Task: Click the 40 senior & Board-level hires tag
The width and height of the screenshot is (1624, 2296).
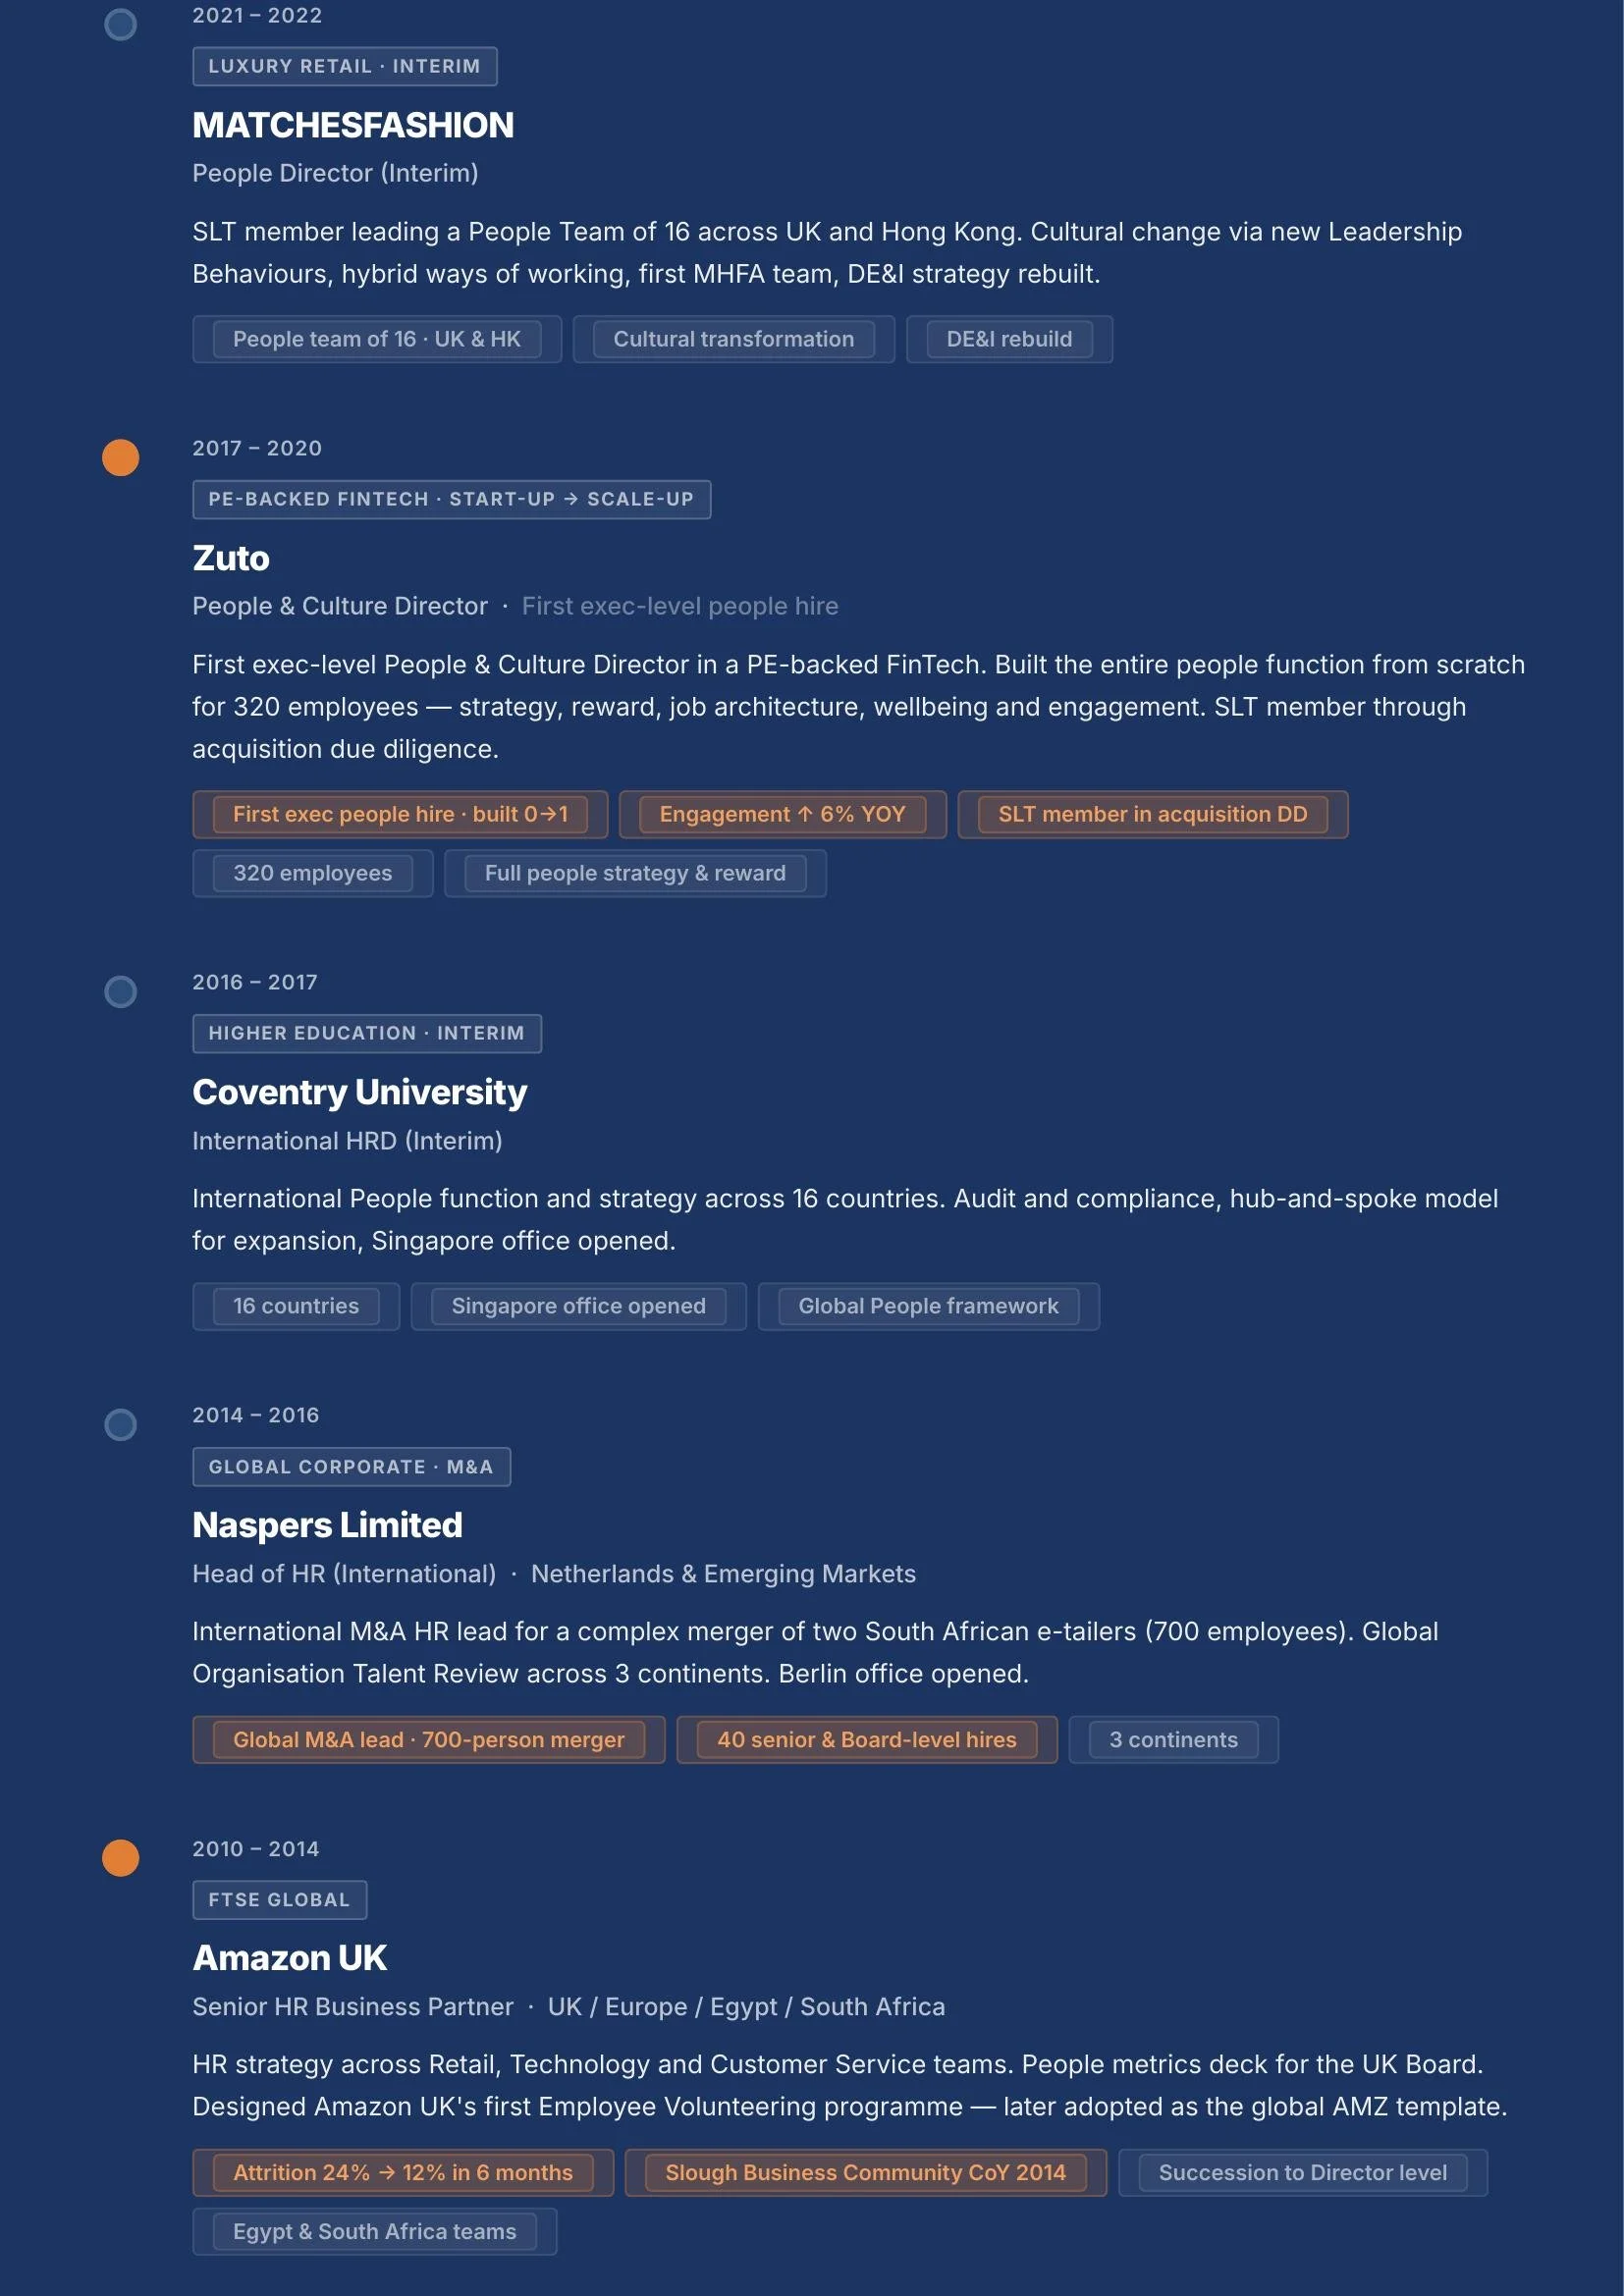Action: pyautogui.click(x=867, y=1740)
